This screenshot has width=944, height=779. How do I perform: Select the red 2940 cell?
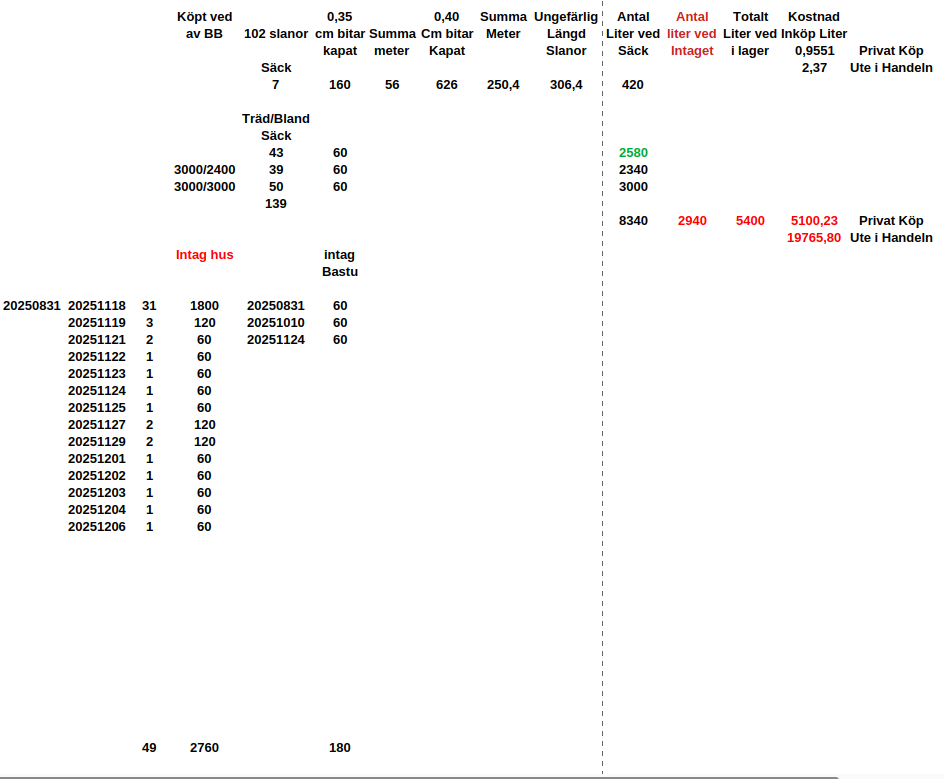(x=691, y=221)
